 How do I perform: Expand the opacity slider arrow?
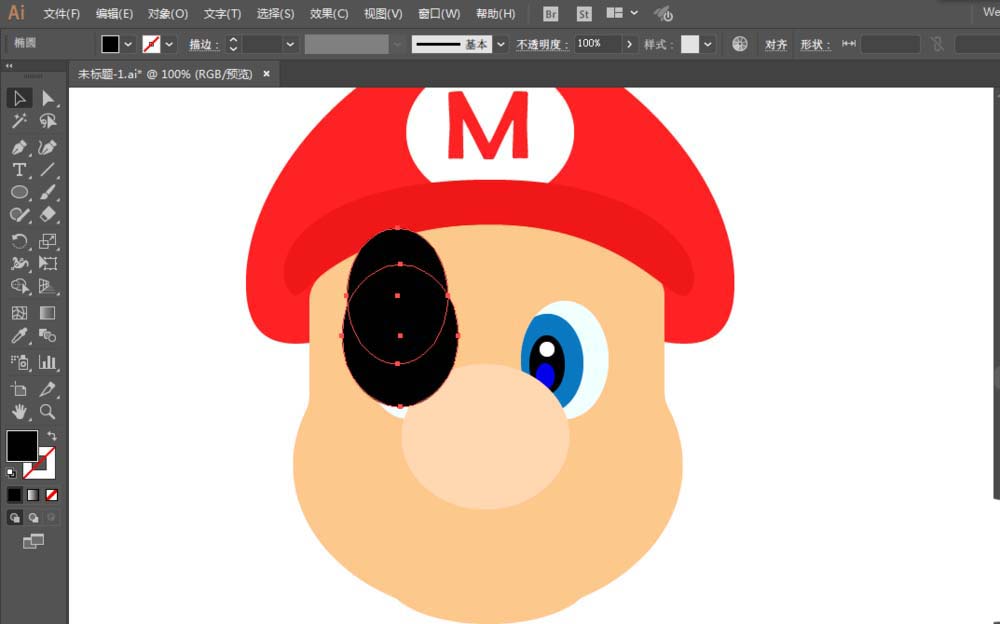click(629, 44)
